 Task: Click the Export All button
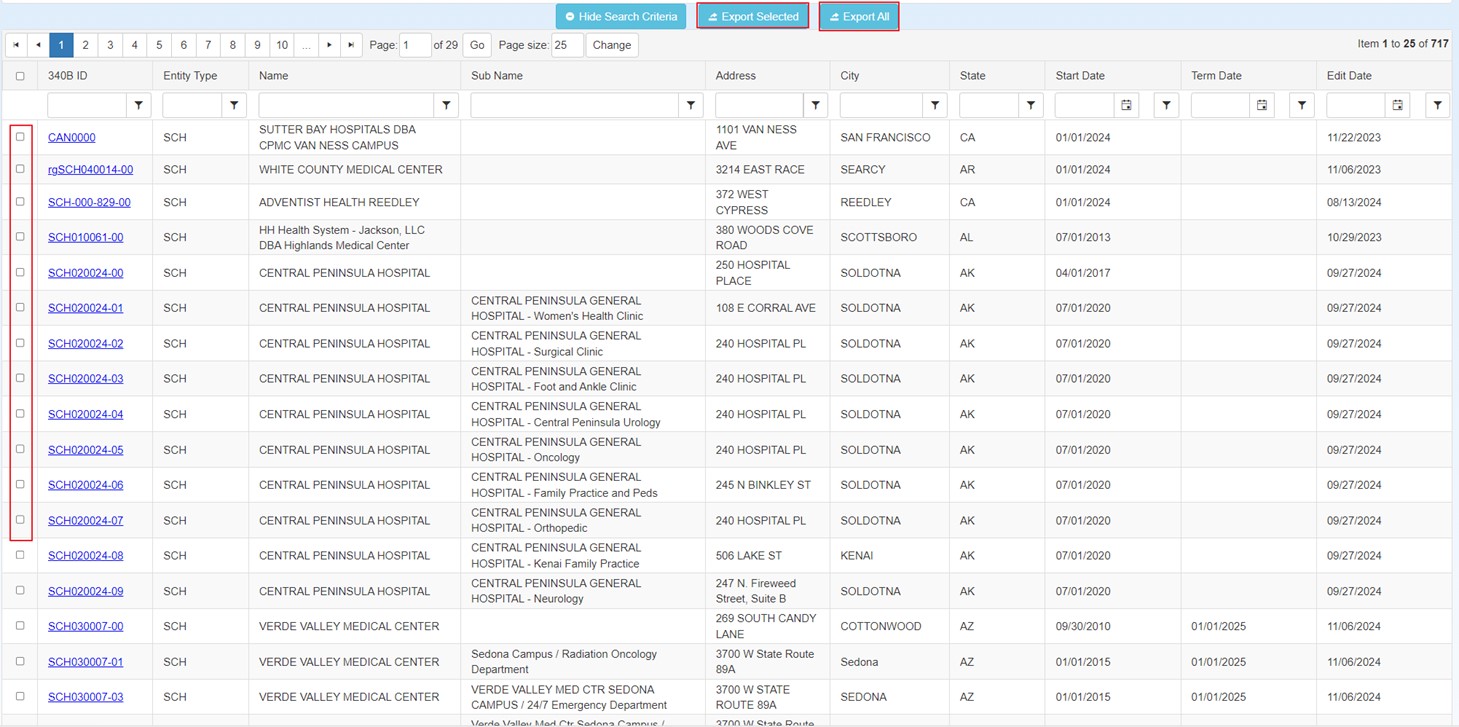tap(859, 16)
